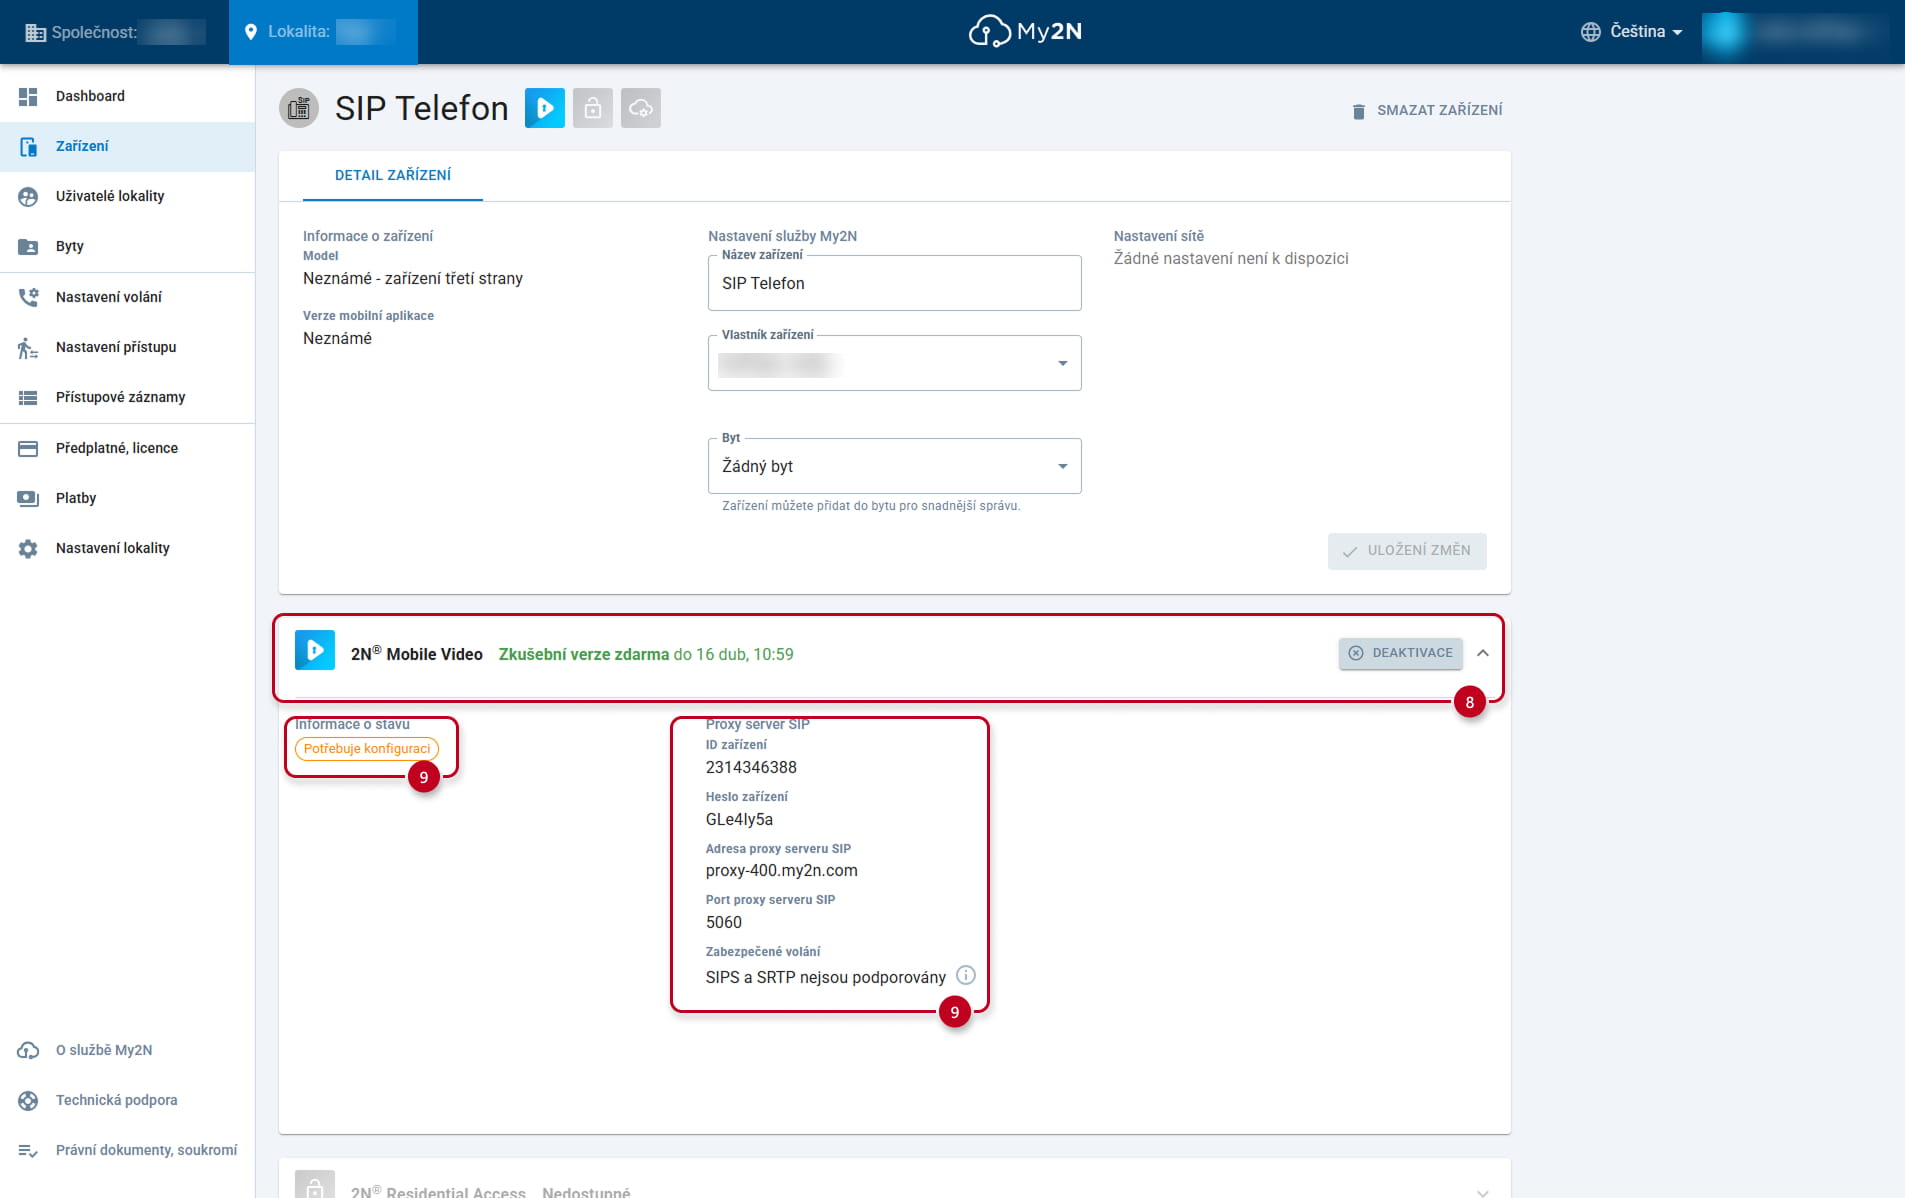
Task: Select the device password GLe4Iy5a
Action: pyautogui.click(x=739, y=819)
